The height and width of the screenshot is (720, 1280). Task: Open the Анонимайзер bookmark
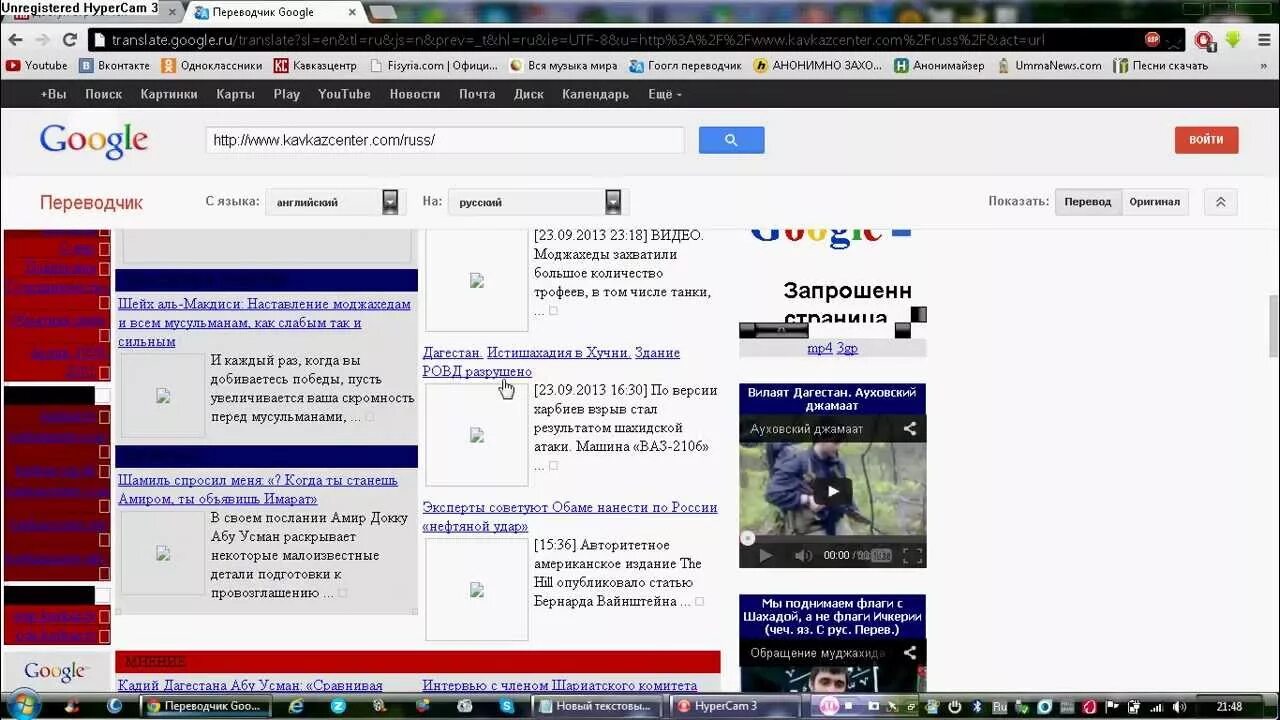click(x=939, y=66)
